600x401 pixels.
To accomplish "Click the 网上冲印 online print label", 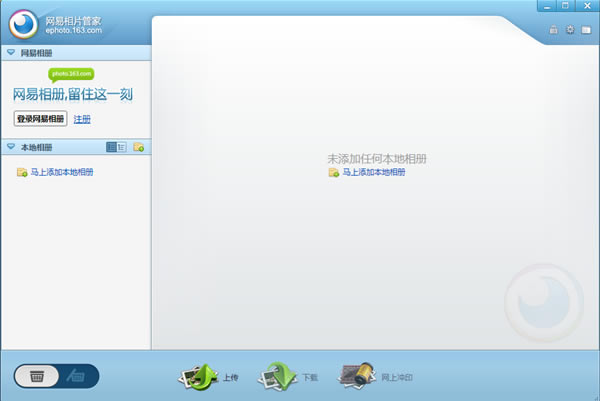I will 397,378.
